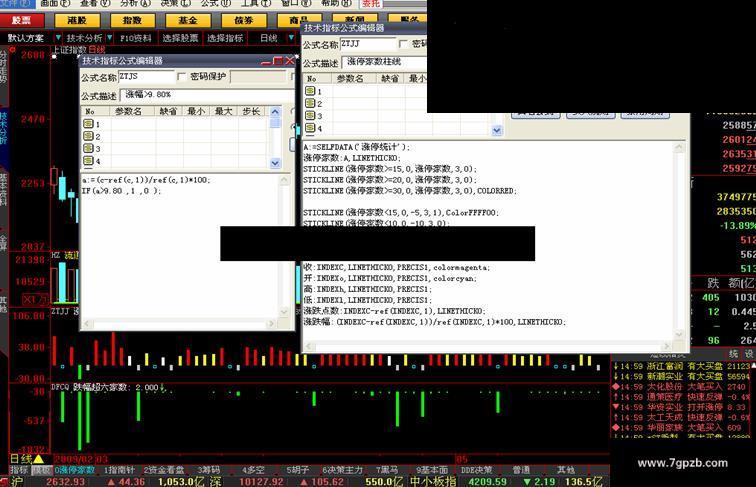Click the 基金 category button
This screenshot has width=756, height=487.
coord(188,20)
